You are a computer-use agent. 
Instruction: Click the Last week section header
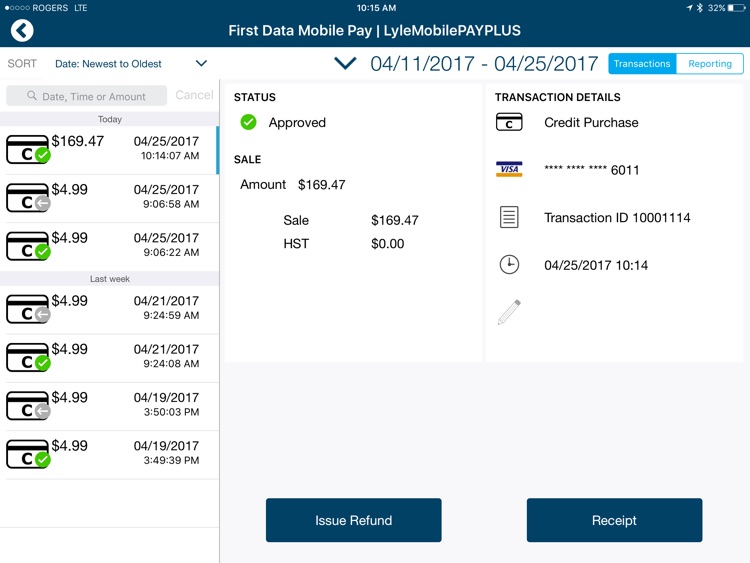[110, 279]
